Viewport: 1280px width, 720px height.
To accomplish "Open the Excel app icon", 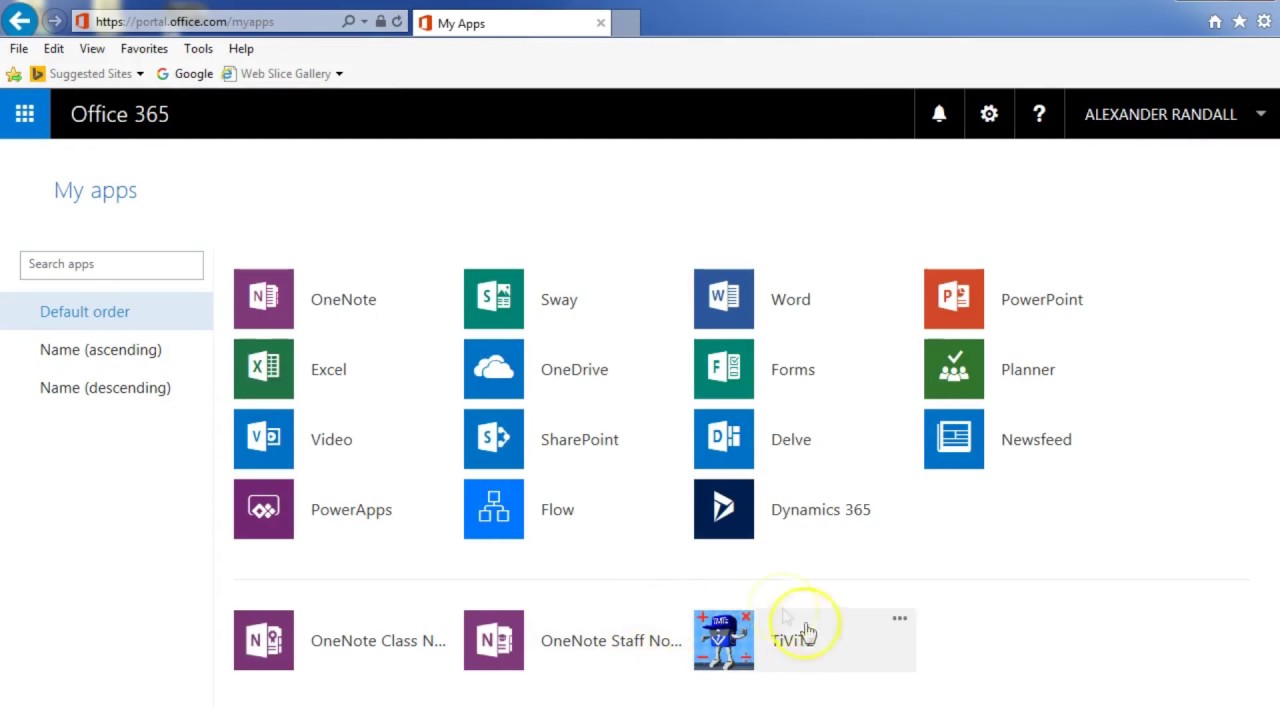I will [264, 369].
